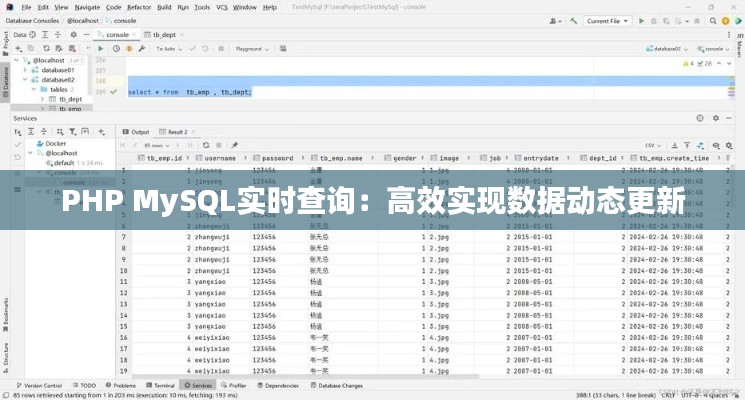
Task: Sort by username column header
Action: point(220,158)
